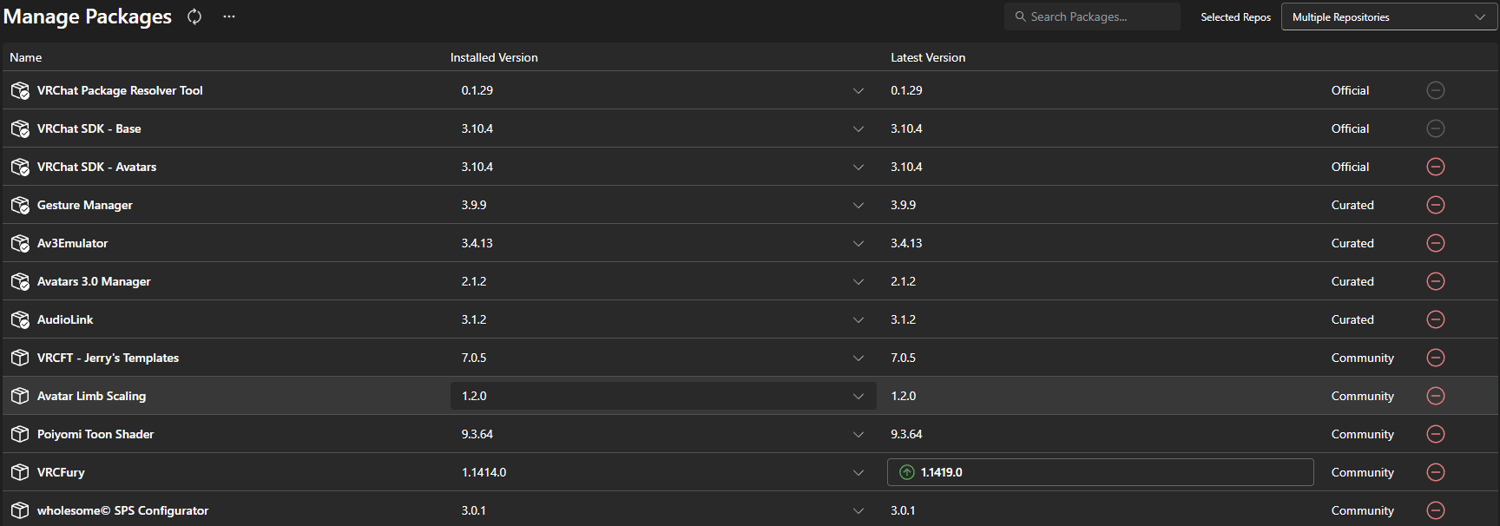Update VRCFury to version 1.1419.0
The width and height of the screenshot is (1500, 526).
[1100, 472]
